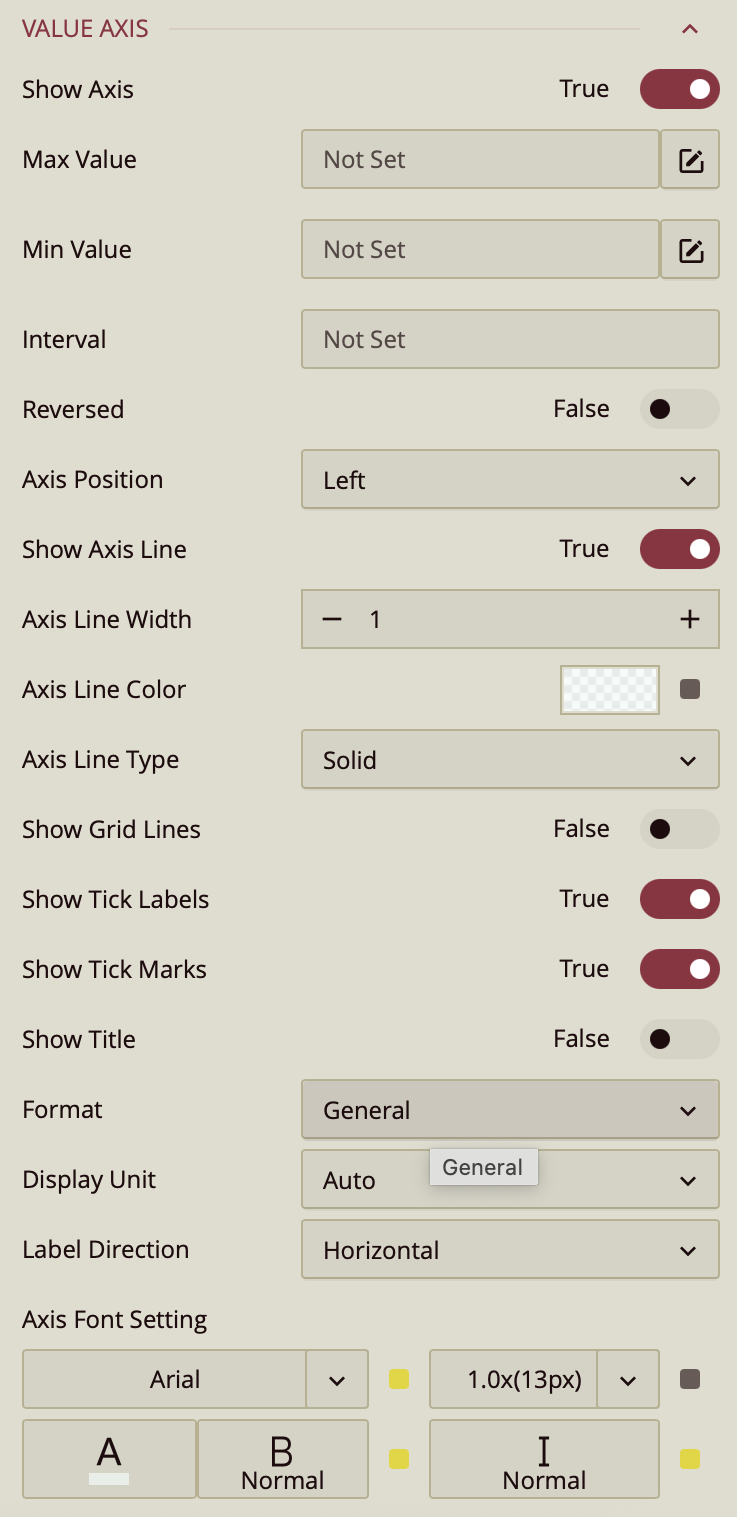Click the edit icon beside Max Value
The height and width of the screenshot is (1517, 737).
tap(690, 160)
